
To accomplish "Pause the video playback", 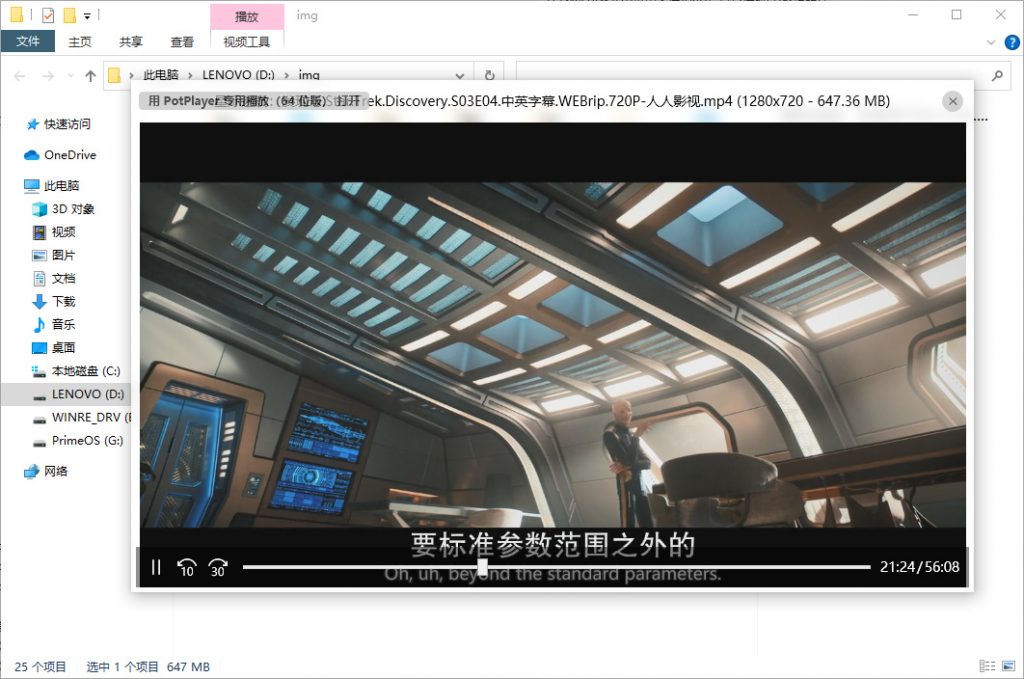I will pyautogui.click(x=156, y=567).
